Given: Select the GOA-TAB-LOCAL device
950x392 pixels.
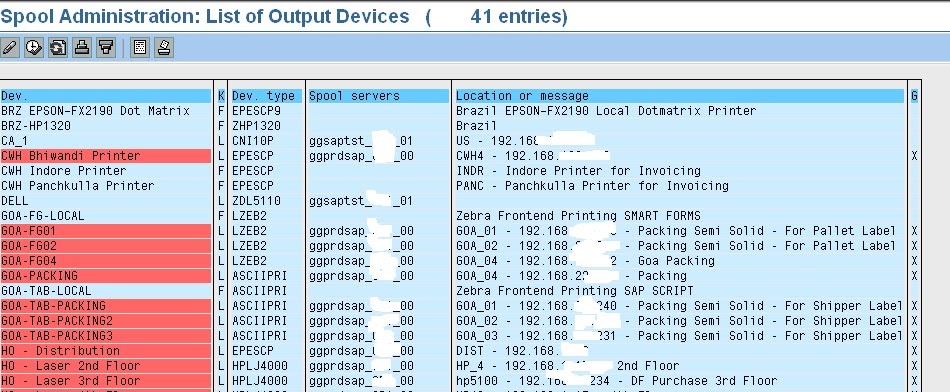Looking at the screenshot, I should [46, 291].
